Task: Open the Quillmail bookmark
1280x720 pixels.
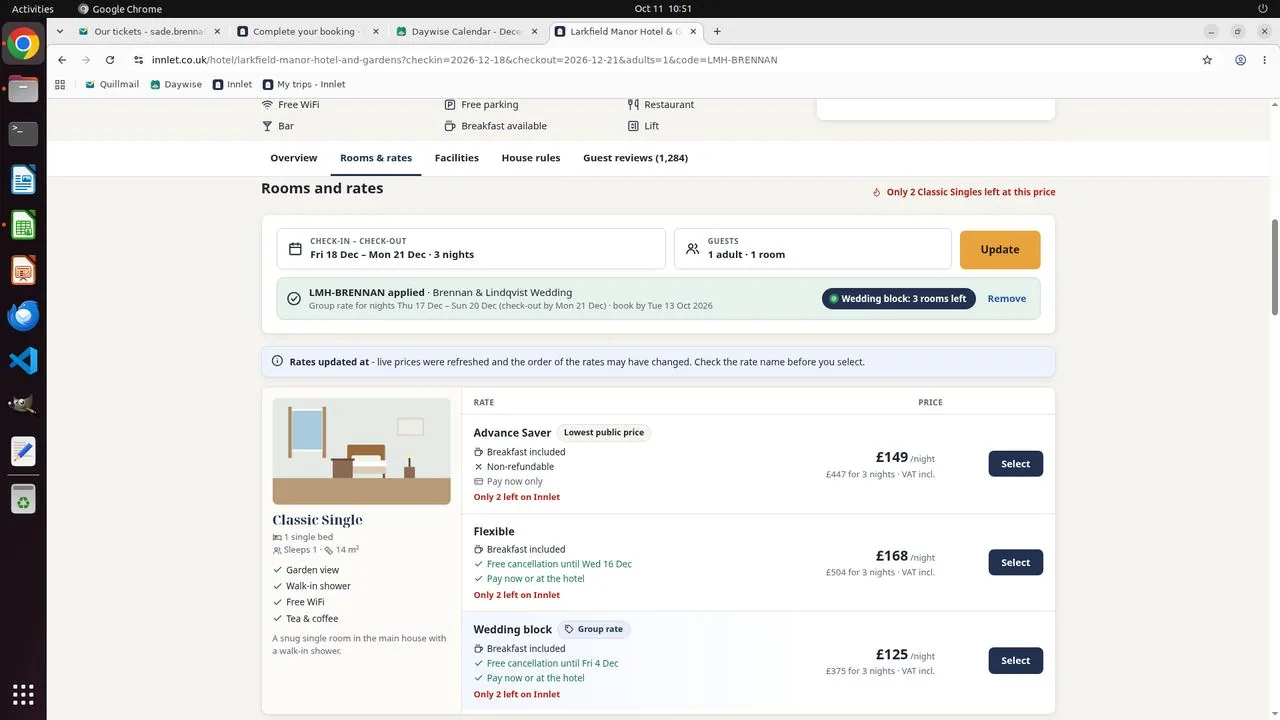Action: pyautogui.click(x=112, y=85)
